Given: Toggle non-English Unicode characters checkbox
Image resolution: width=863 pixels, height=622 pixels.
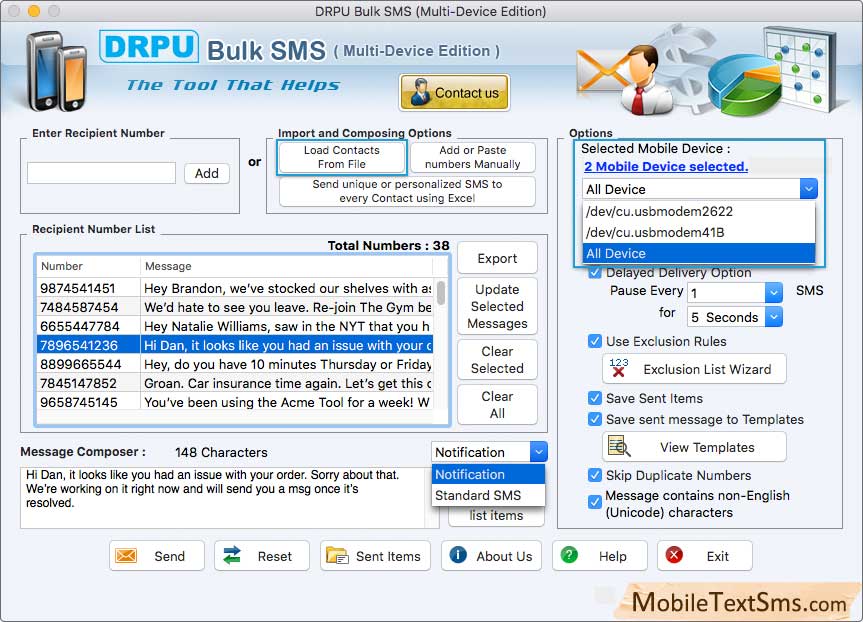Looking at the screenshot, I should (594, 502).
